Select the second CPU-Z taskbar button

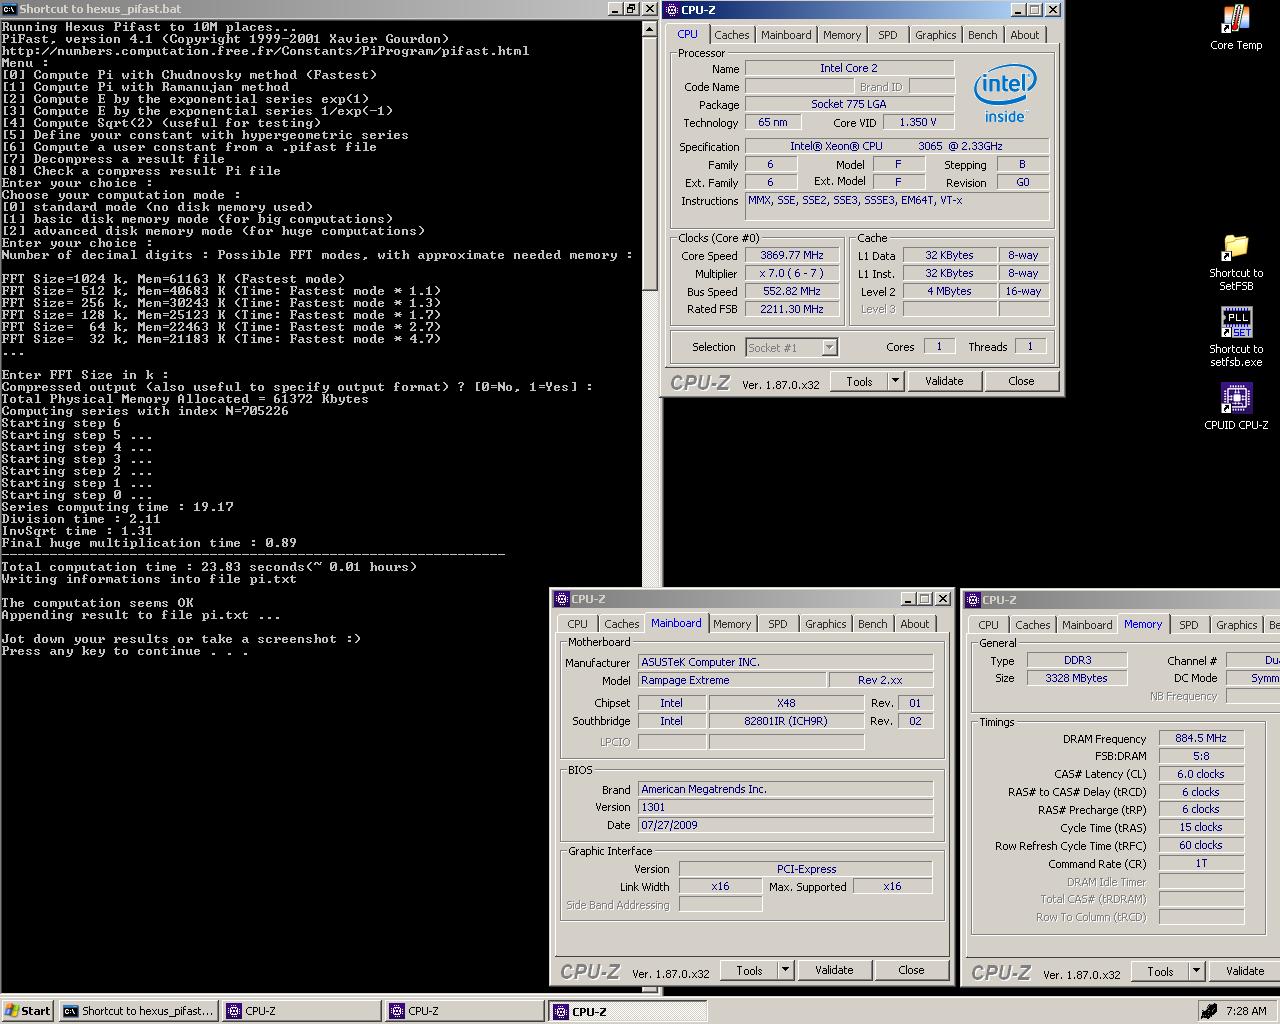[465, 1011]
